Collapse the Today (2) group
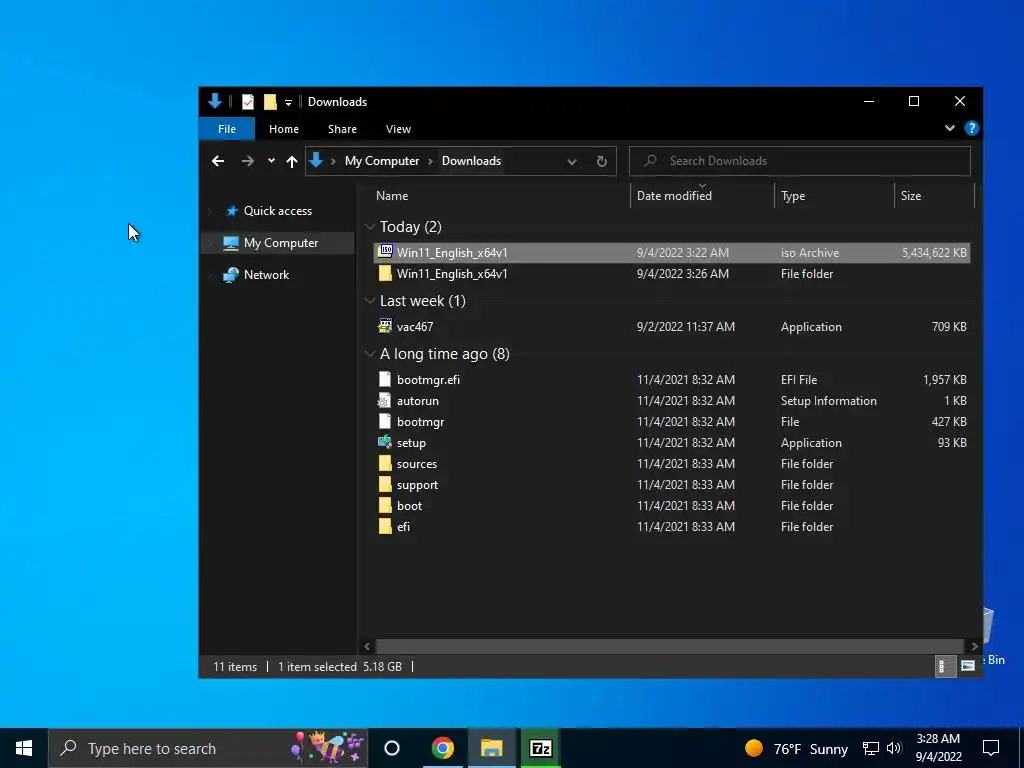Image resolution: width=1024 pixels, height=768 pixels. (x=370, y=227)
